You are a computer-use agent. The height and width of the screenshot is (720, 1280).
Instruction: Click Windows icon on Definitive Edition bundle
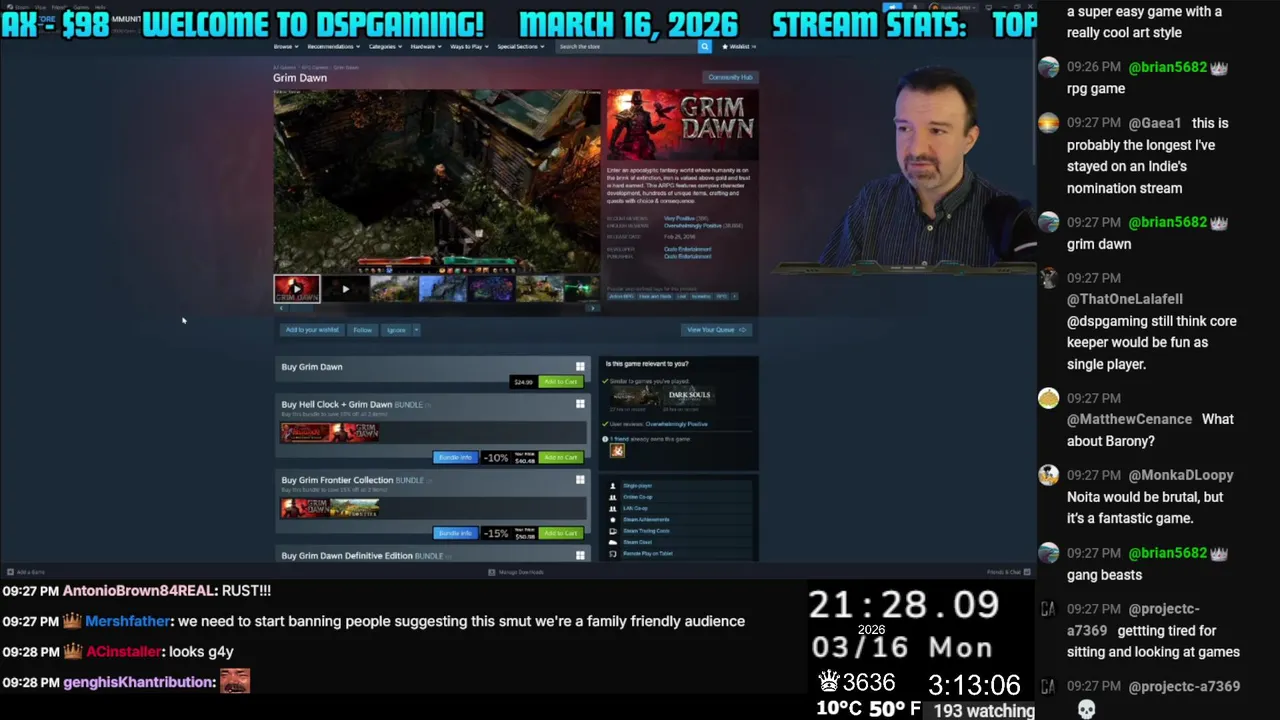coord(580,556)
